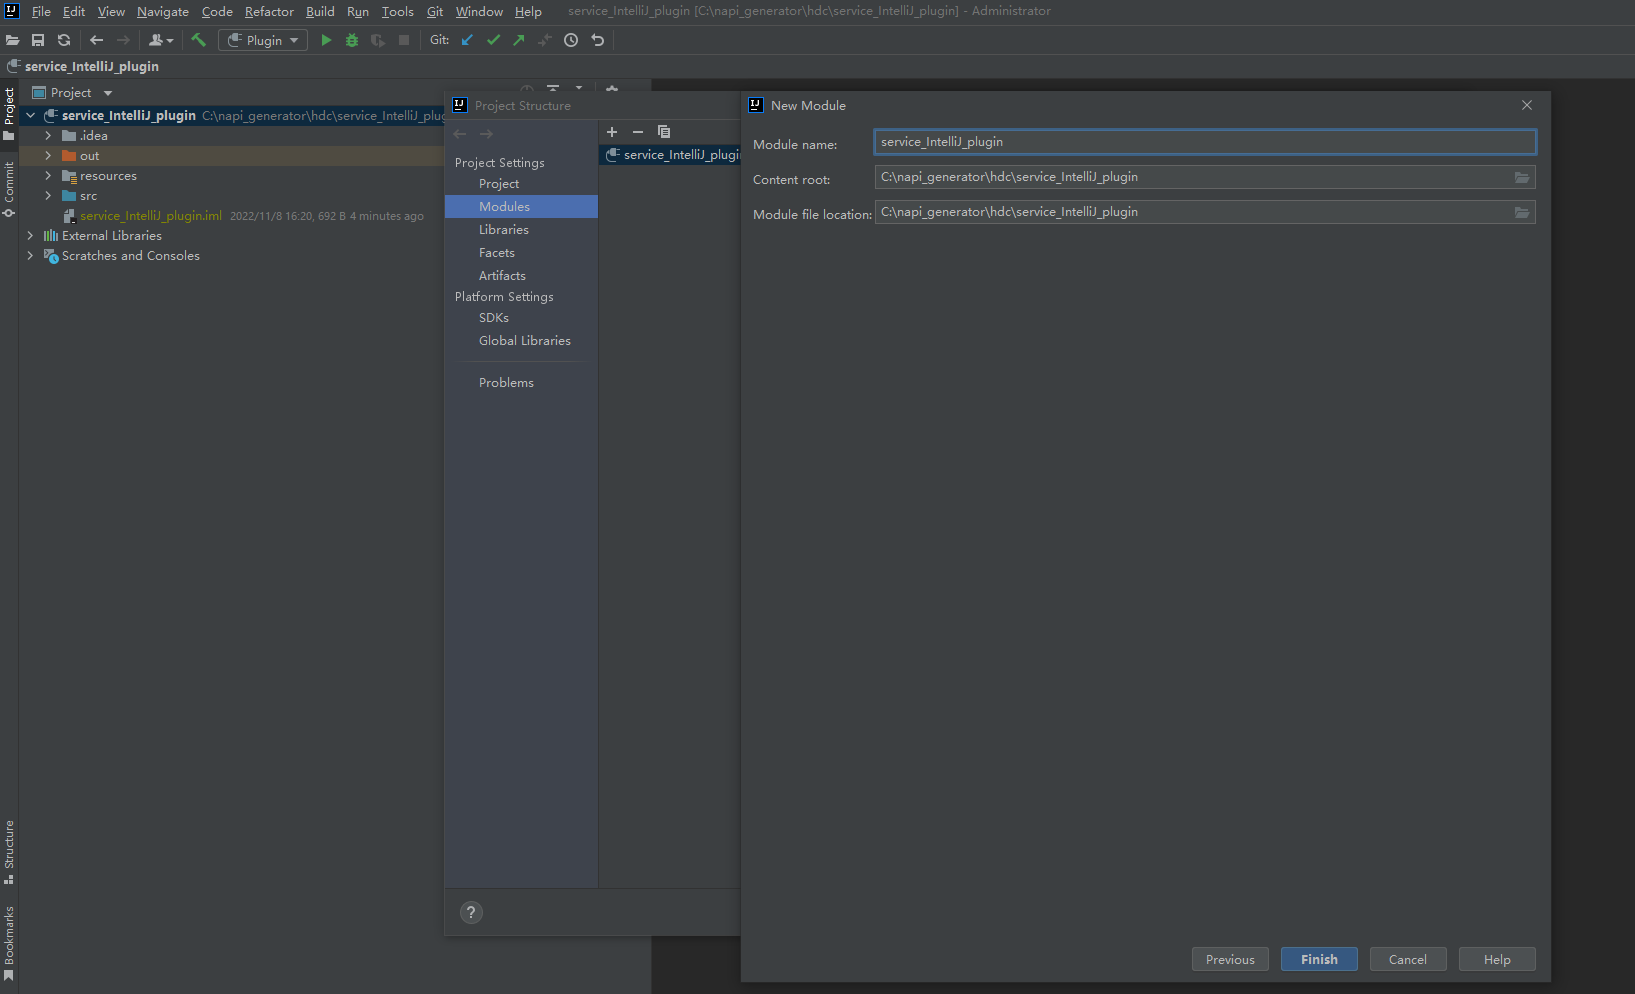Click the Run with Coverage icon

tap(378, 40)
